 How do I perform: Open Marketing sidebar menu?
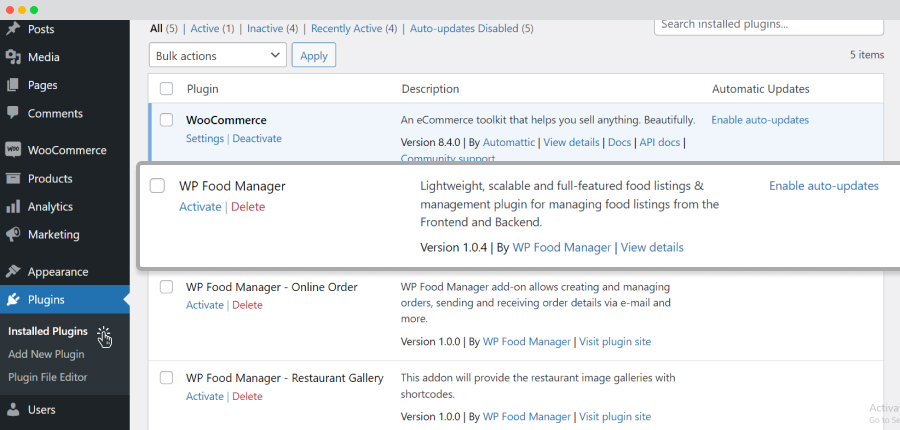53,234
